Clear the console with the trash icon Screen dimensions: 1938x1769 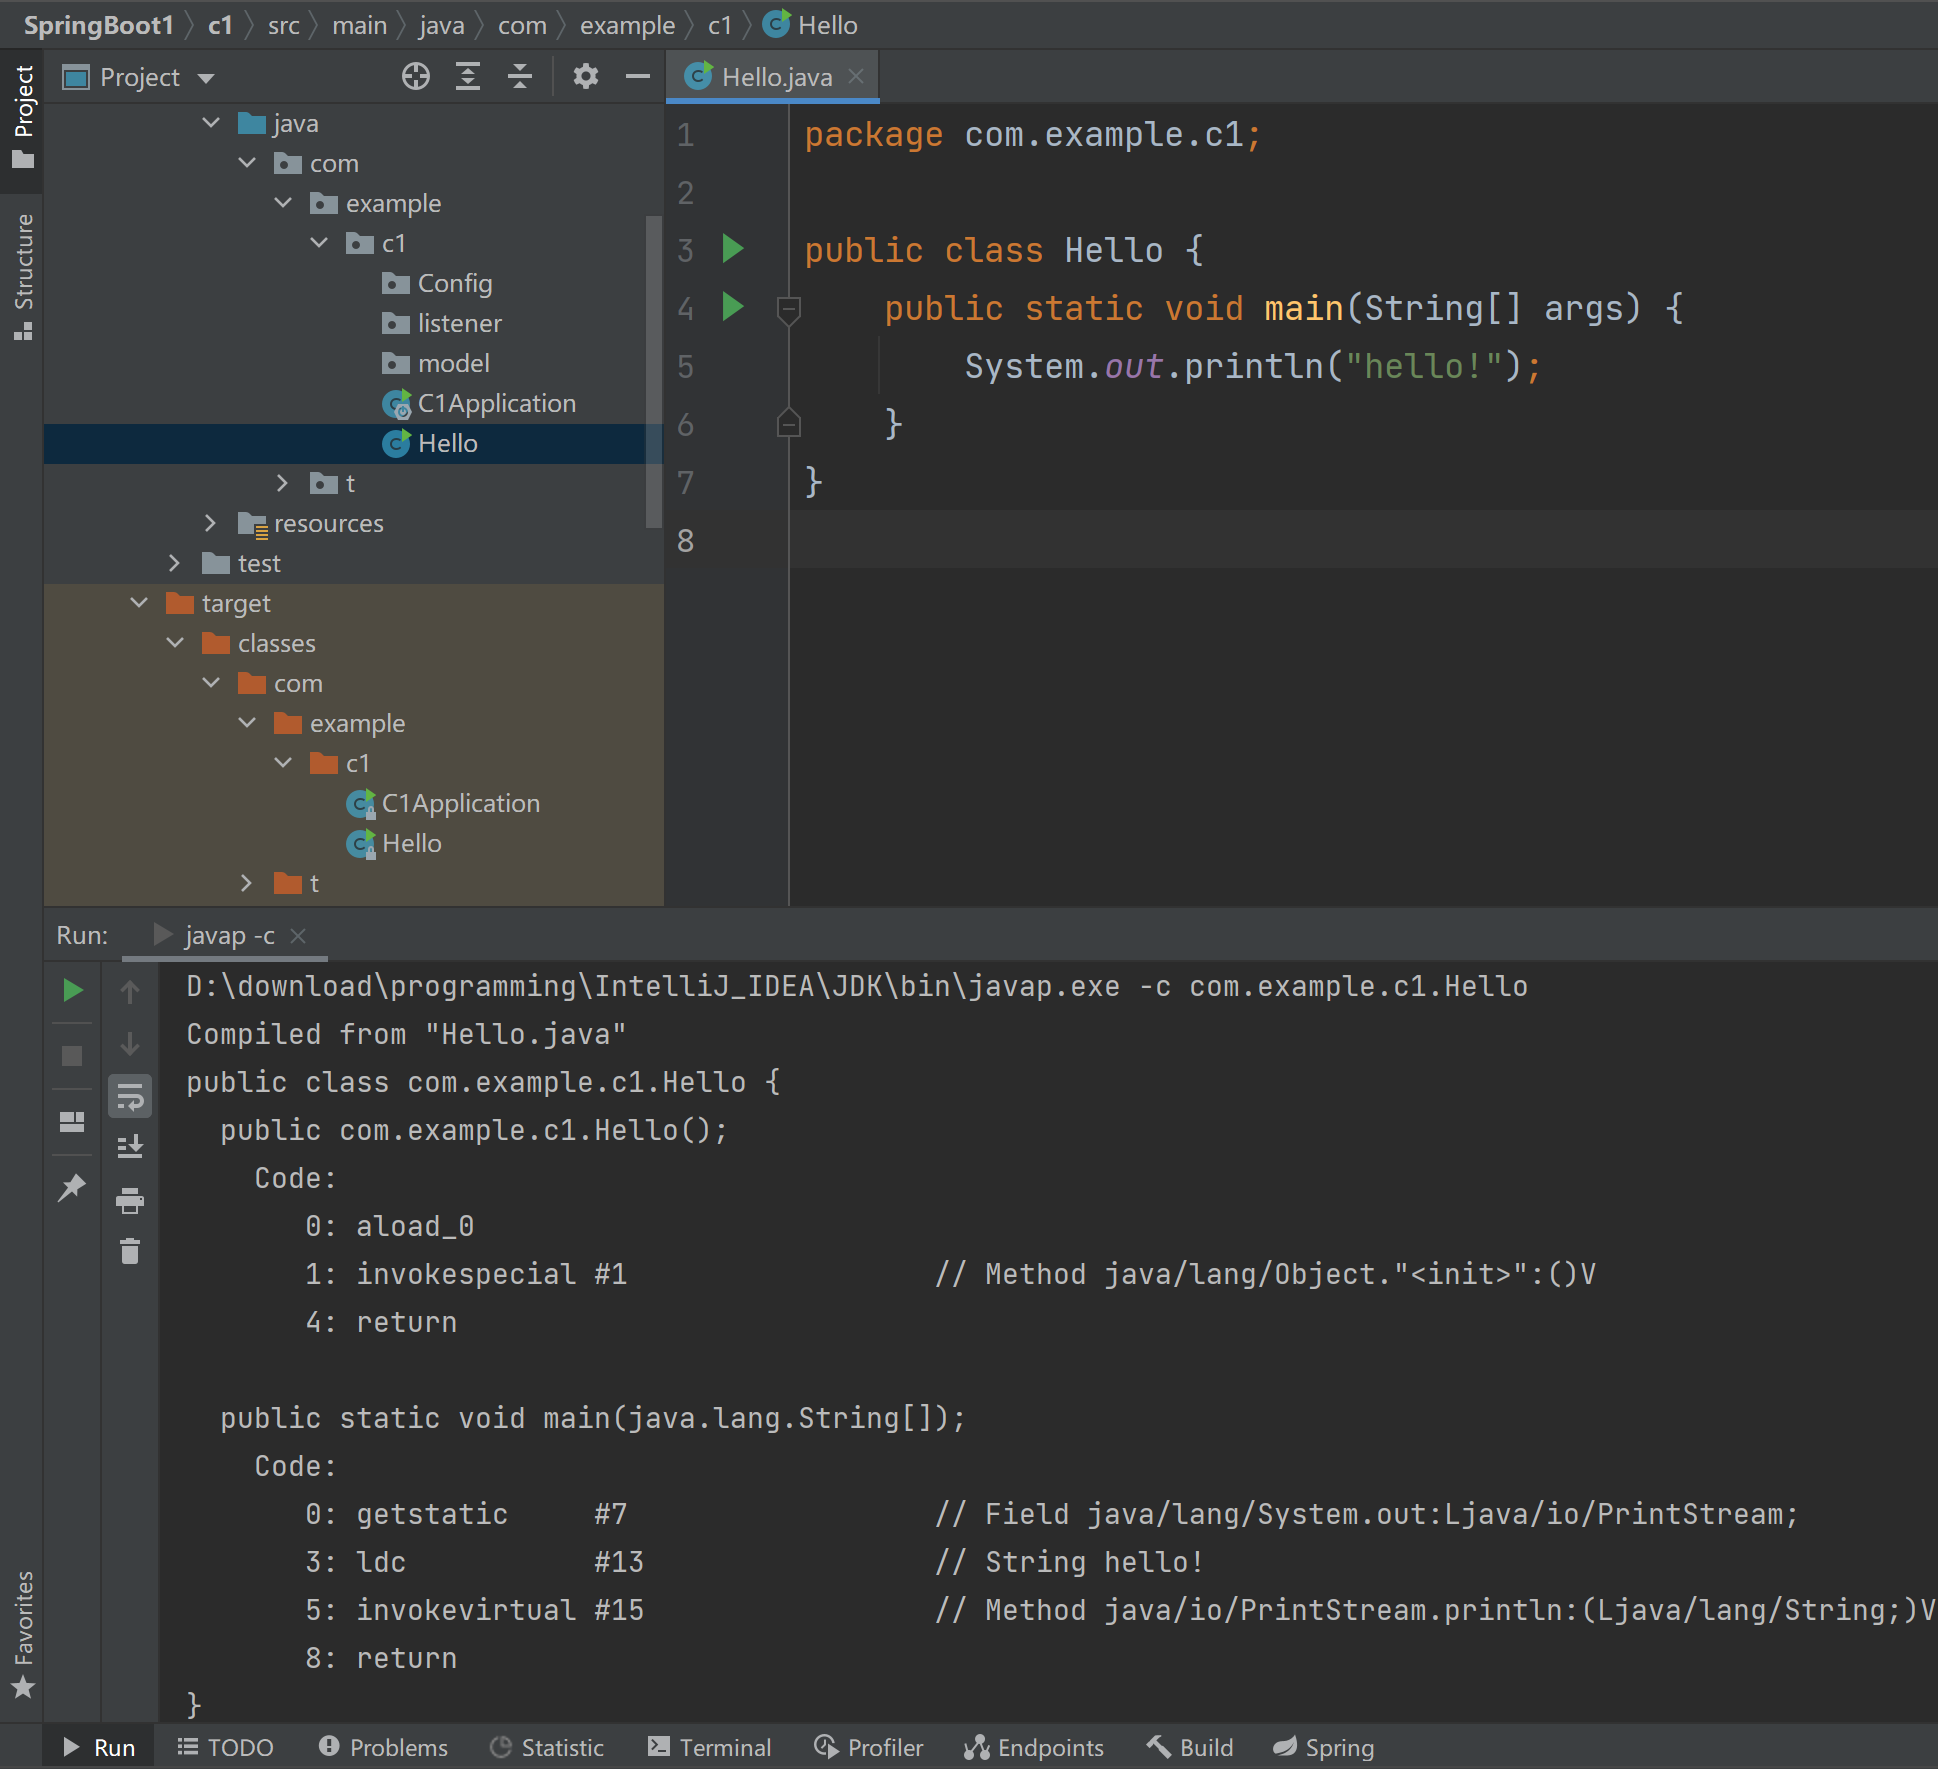tap(130, 1252)
